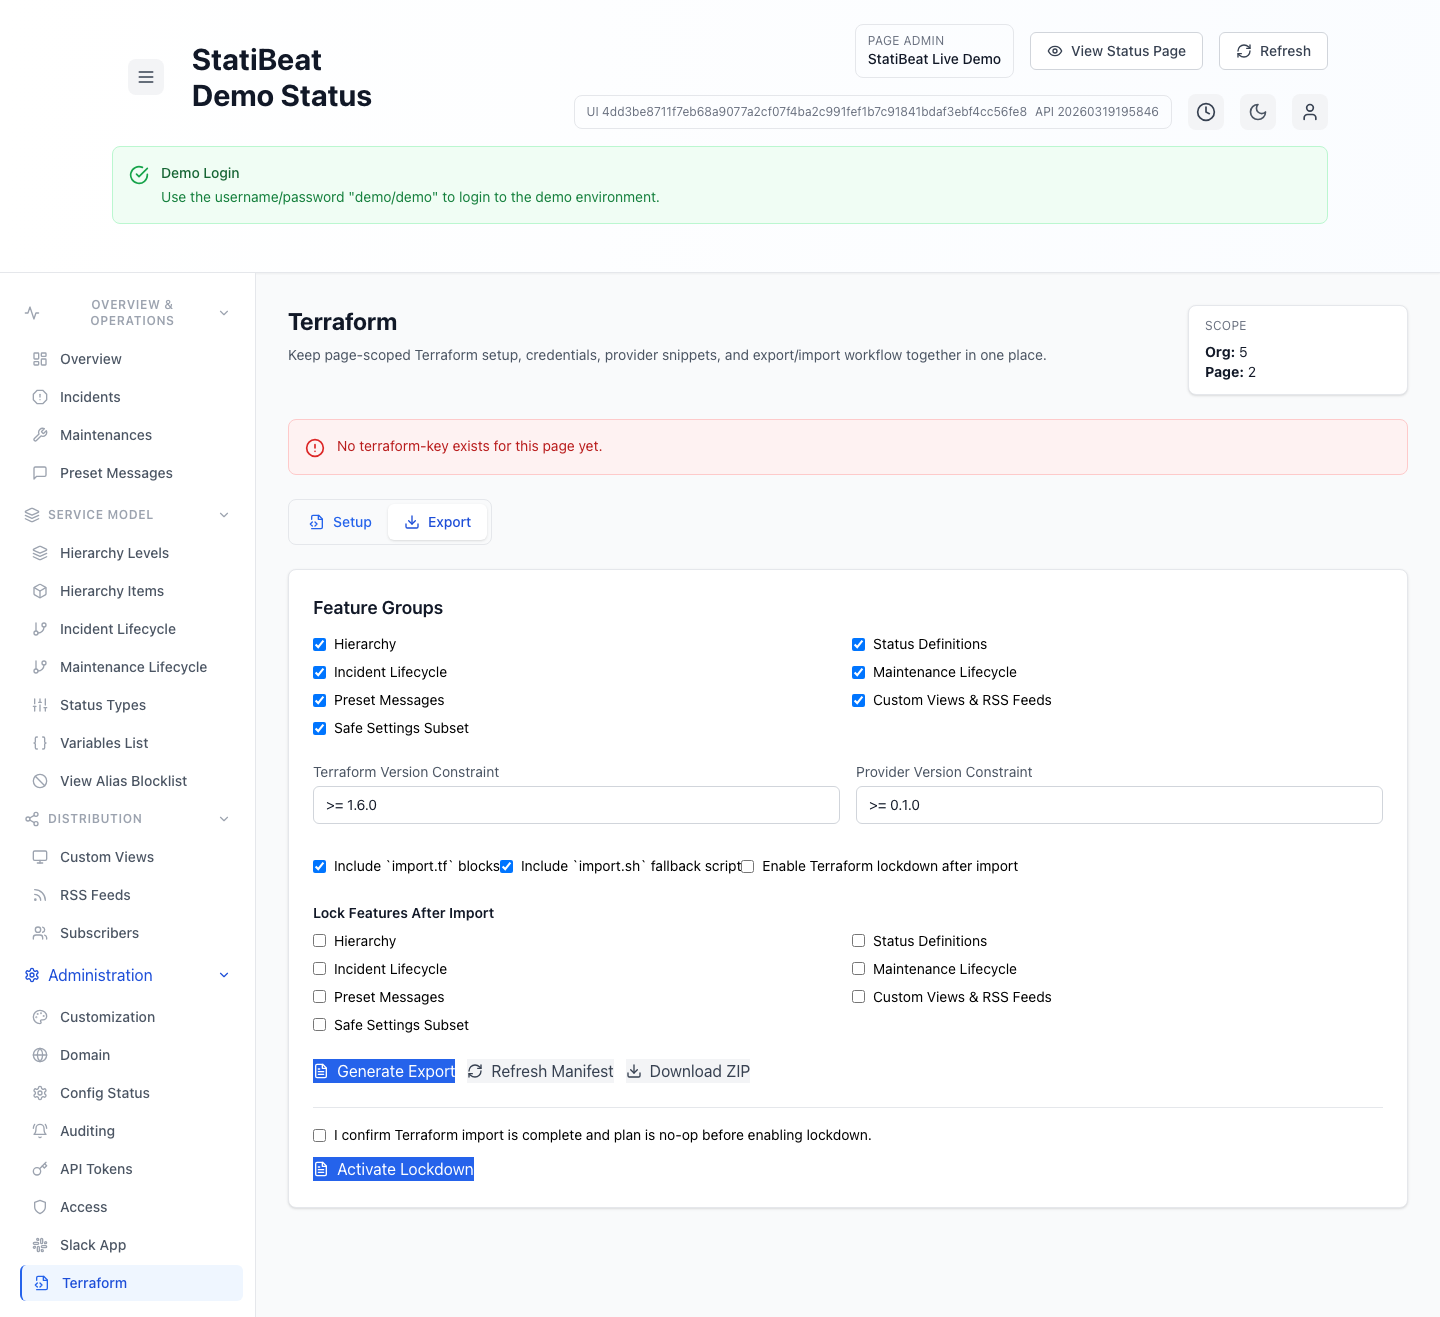1440x1317 pixels.
Task: Edit the Terraform Version Constraint field
Action: point(576,805)
